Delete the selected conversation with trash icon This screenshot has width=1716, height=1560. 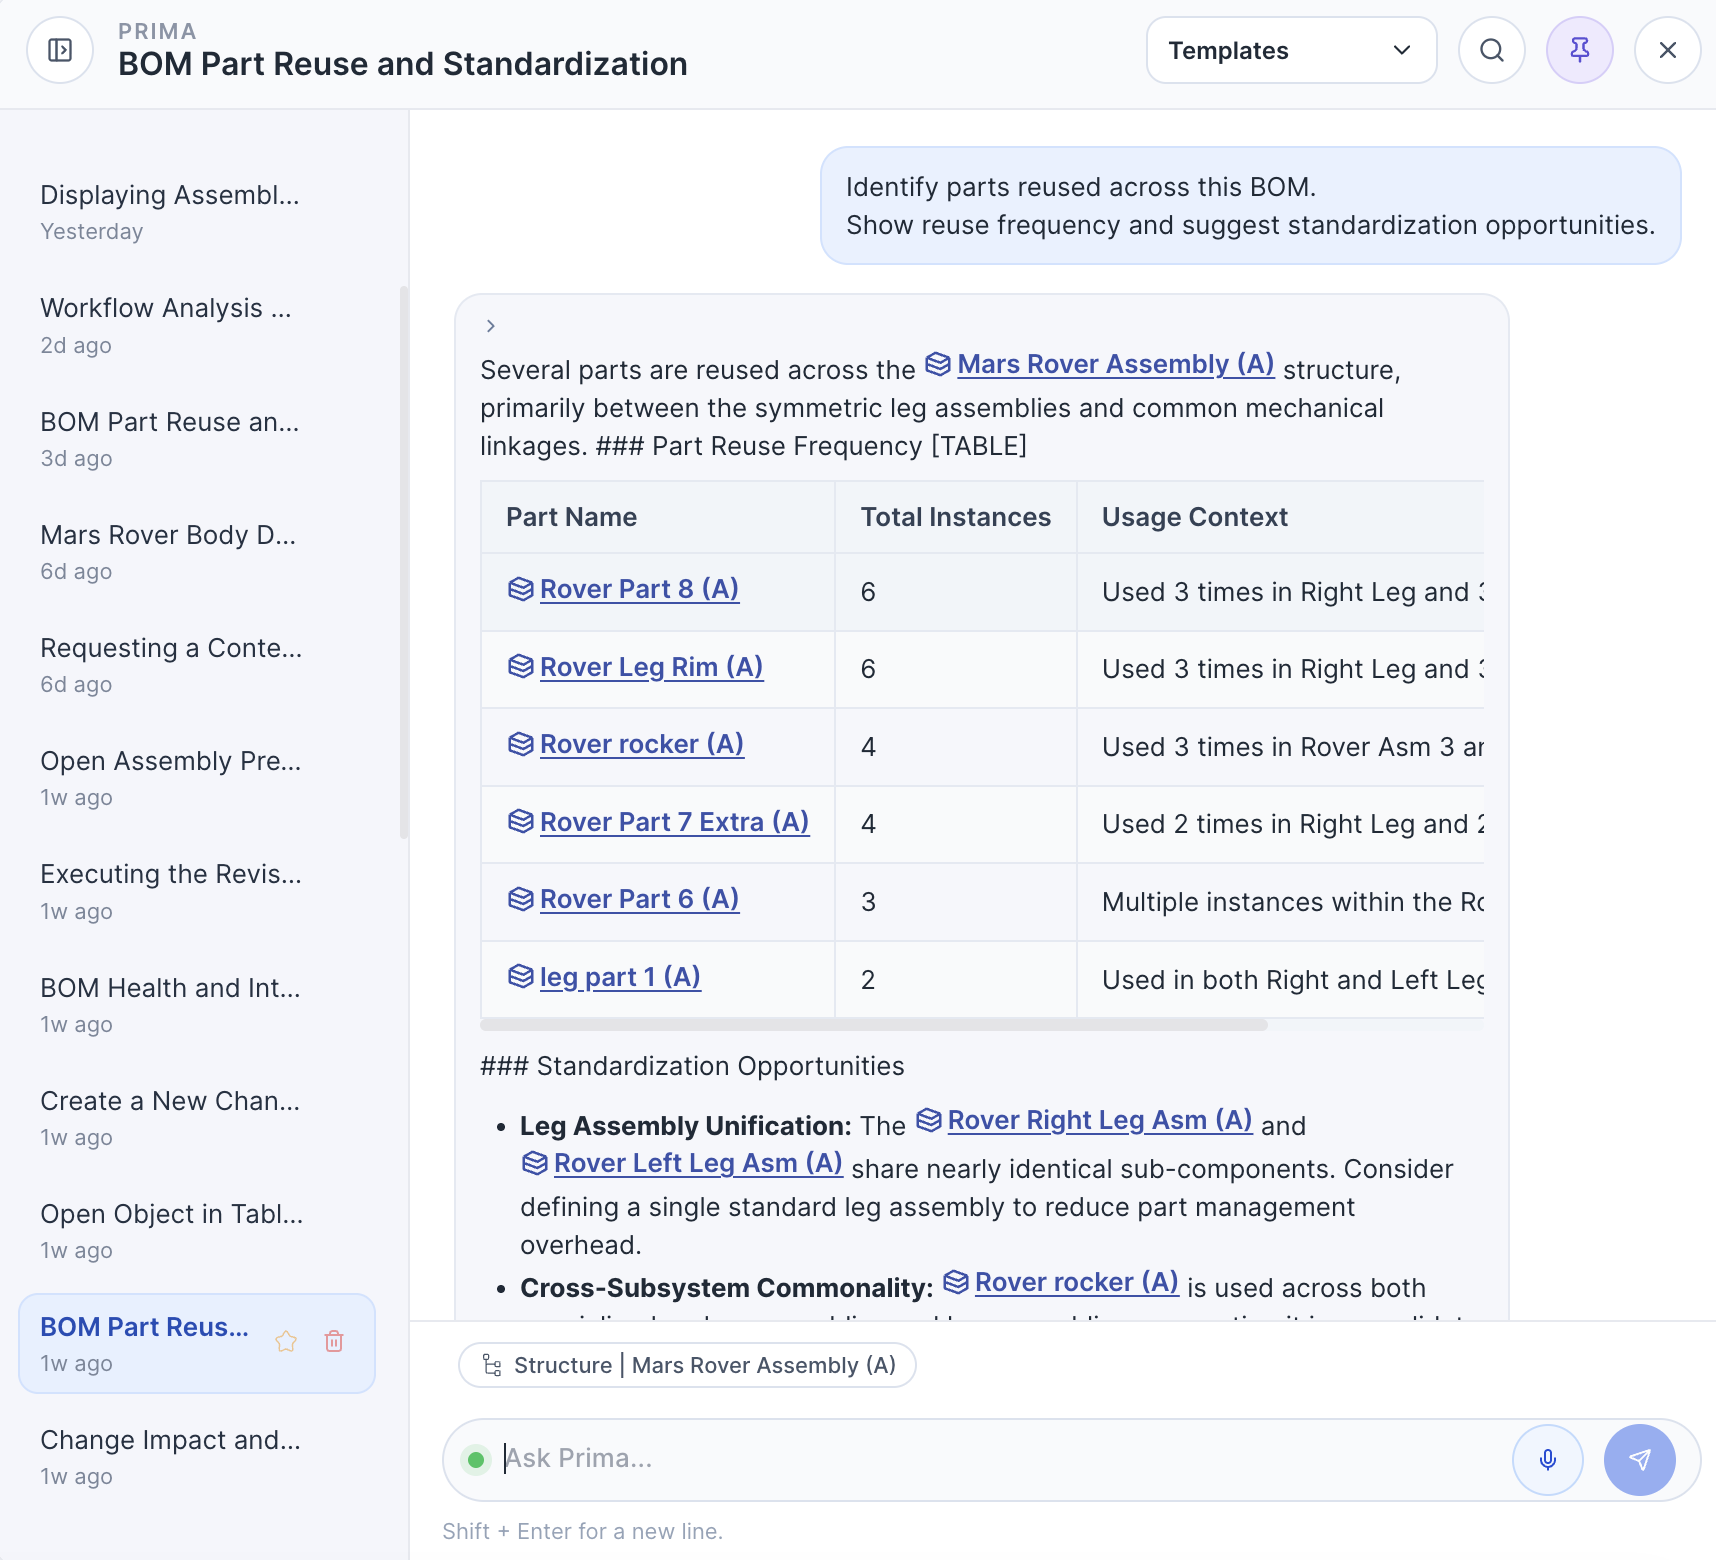pos(334,1341)
